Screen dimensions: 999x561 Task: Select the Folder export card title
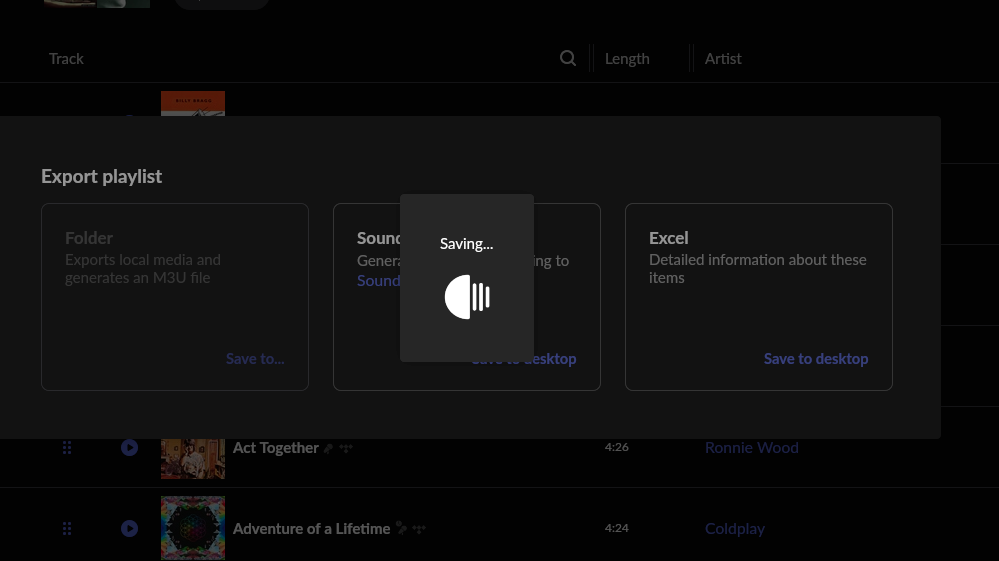[89, 238]
